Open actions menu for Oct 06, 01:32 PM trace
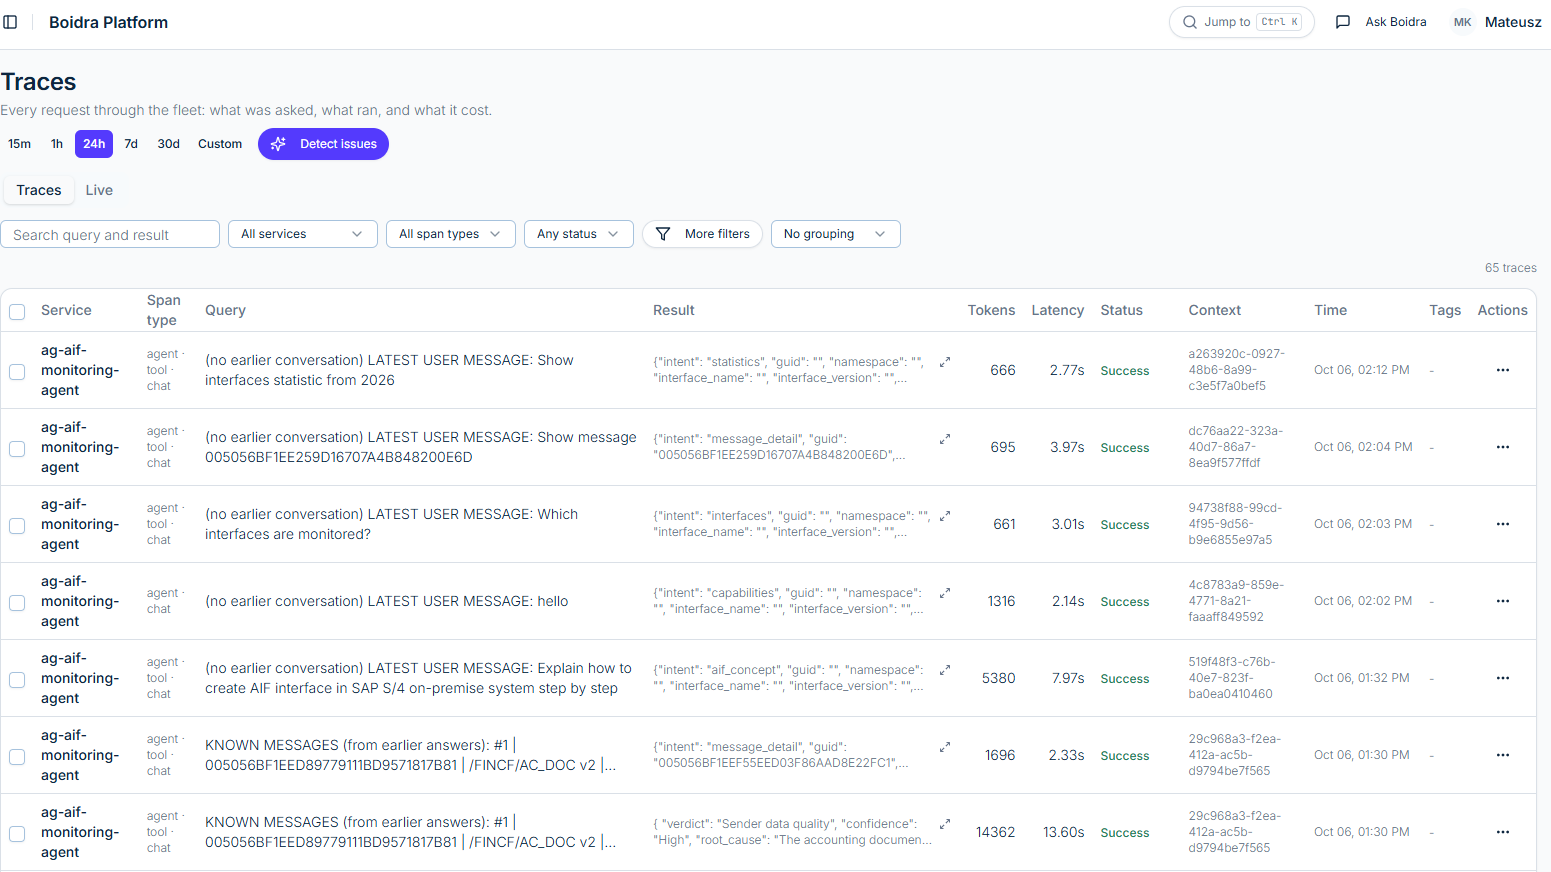 pyautogui.click(x=1502, y=678)
